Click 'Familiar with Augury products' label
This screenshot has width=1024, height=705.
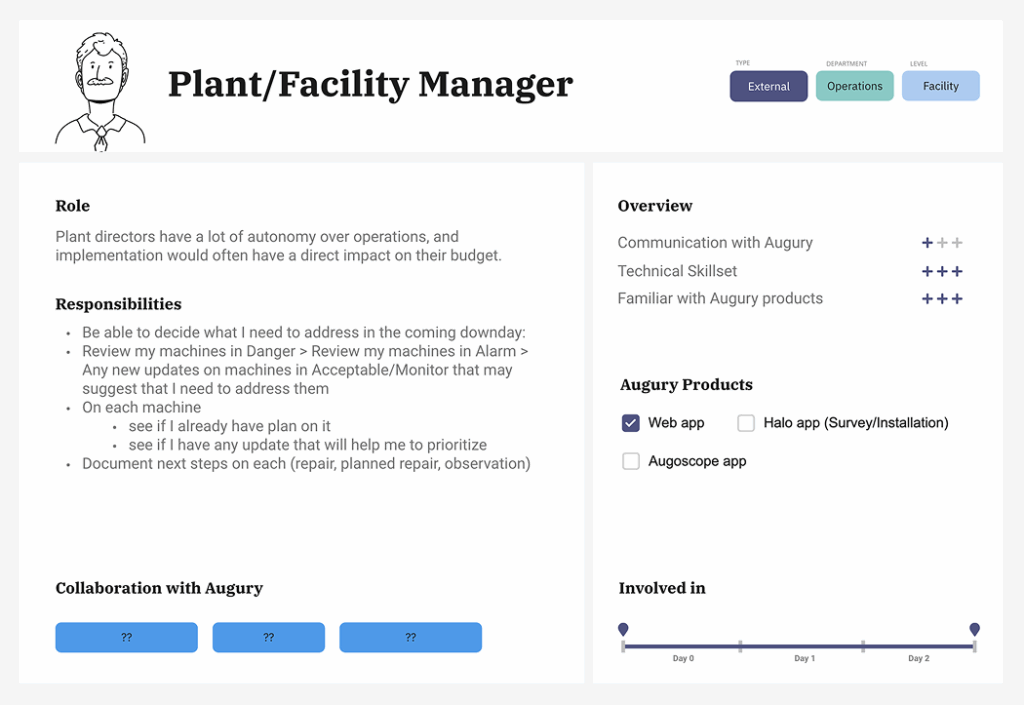click(x=720, y=299)
